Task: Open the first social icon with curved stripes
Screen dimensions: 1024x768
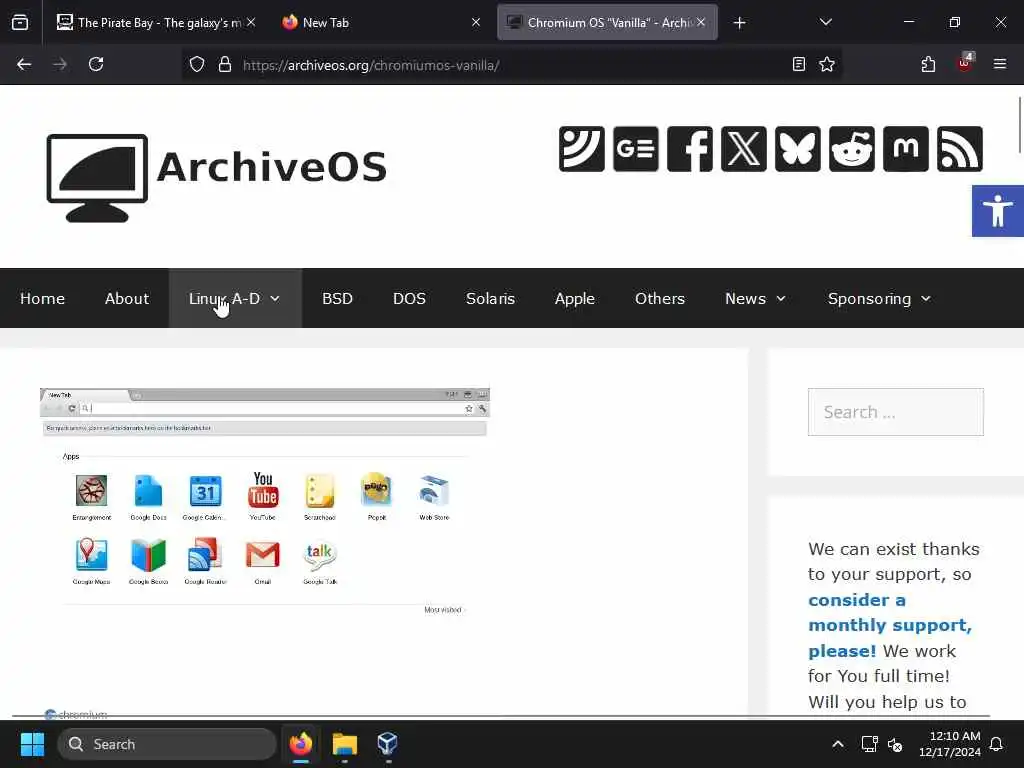Action: [x=581, y=149]
